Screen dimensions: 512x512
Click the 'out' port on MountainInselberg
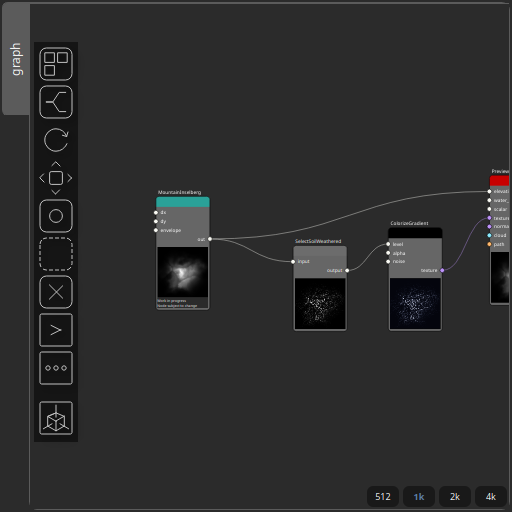[210, 239]
